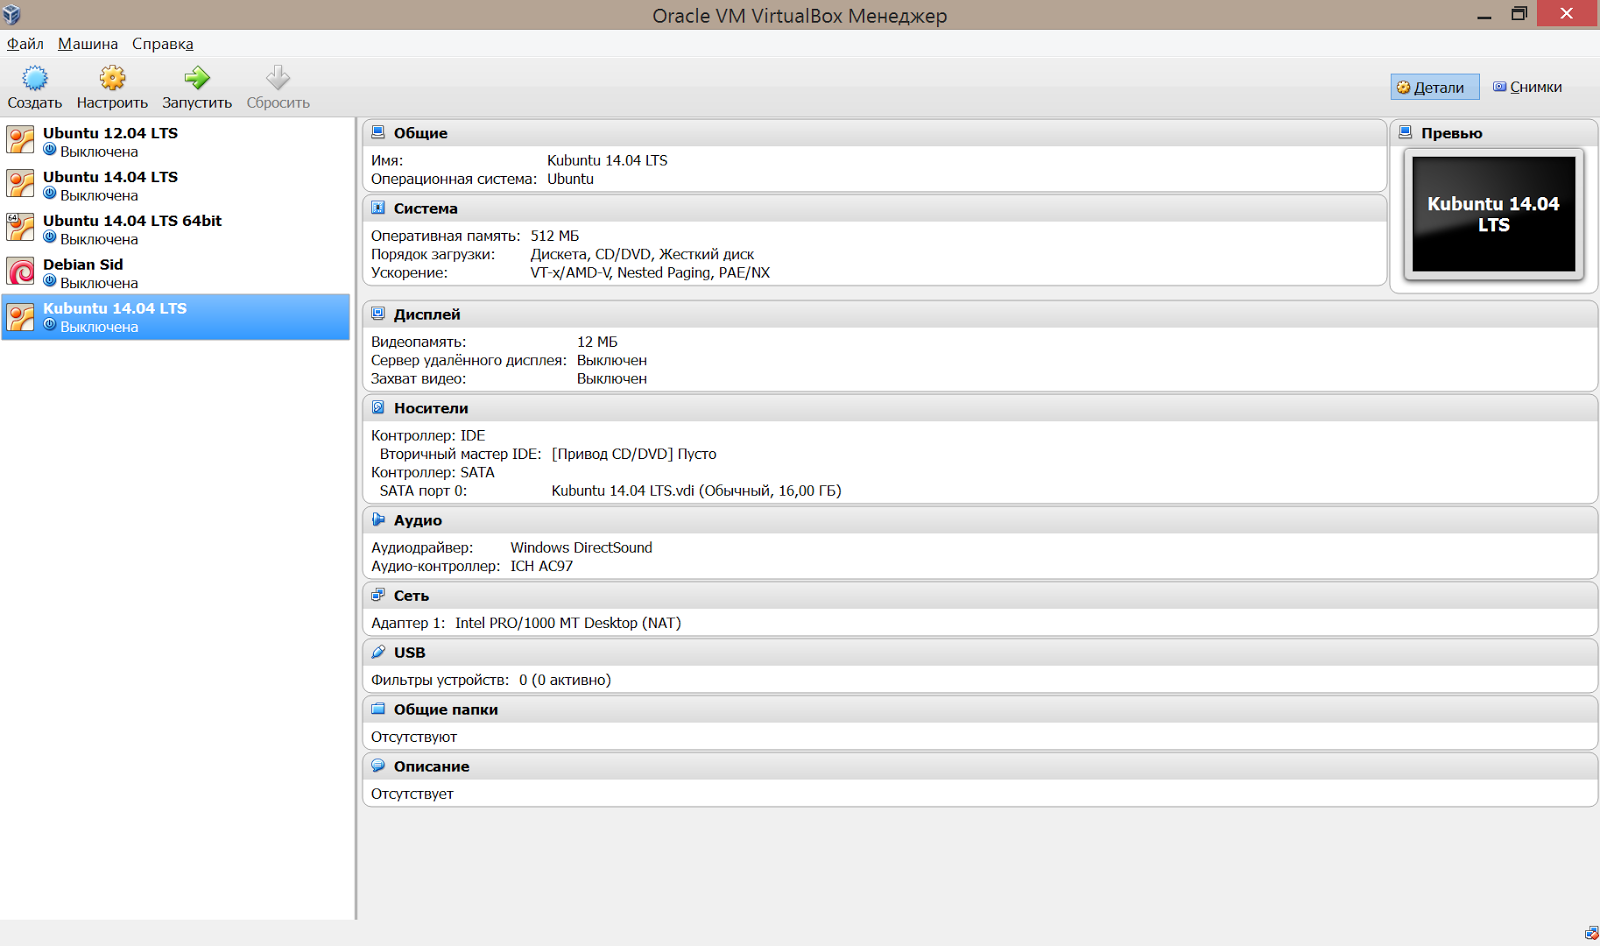Click the Фильтры устройств label

440,680
